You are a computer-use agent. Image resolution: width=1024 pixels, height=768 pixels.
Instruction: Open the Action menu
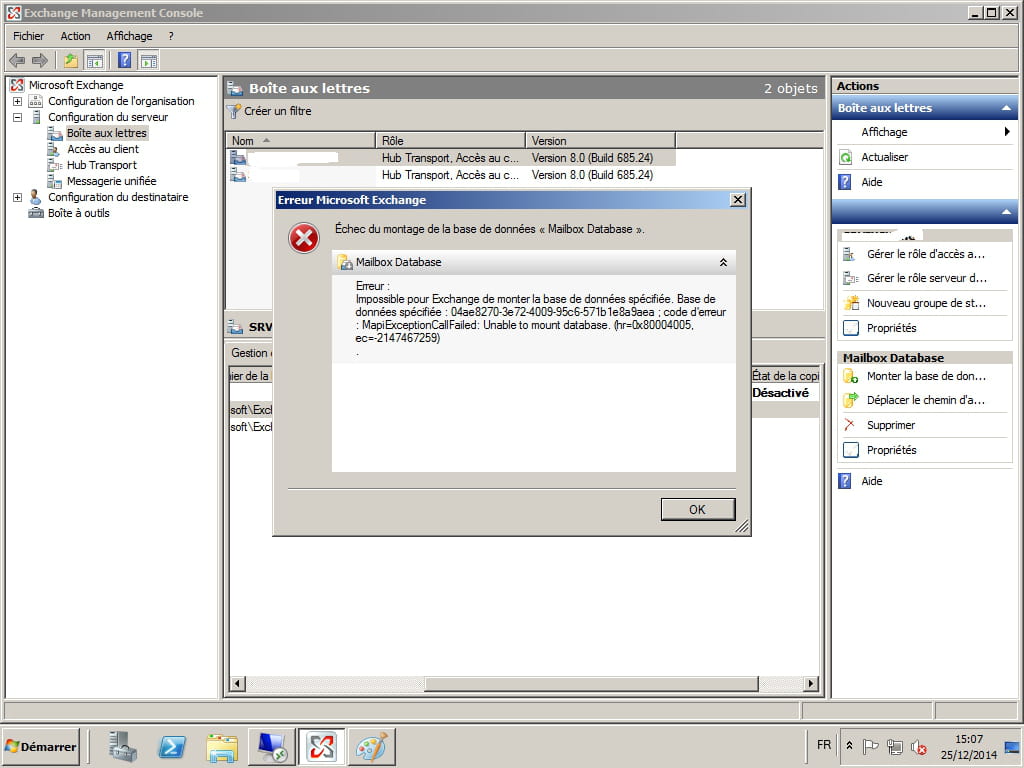point(76,36)
